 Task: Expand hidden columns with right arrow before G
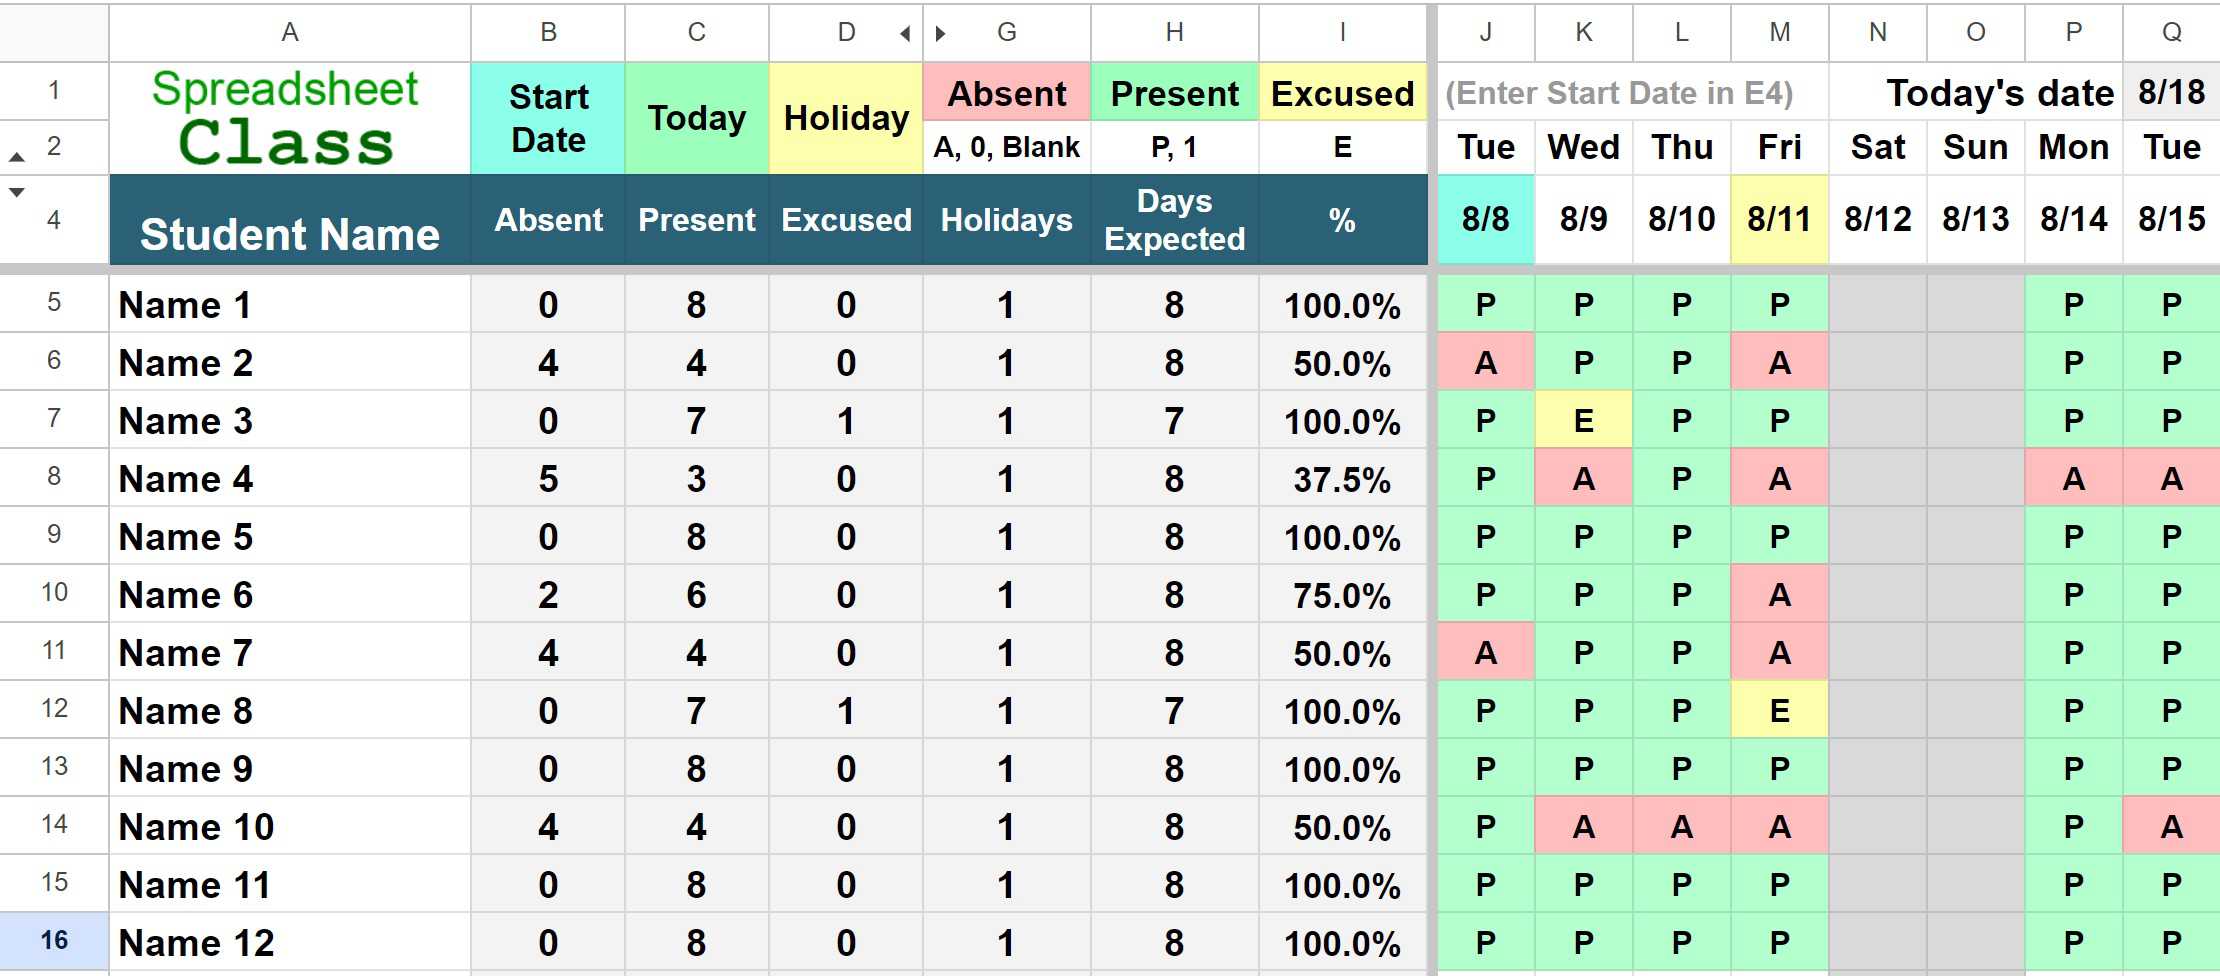click(940, 33)
